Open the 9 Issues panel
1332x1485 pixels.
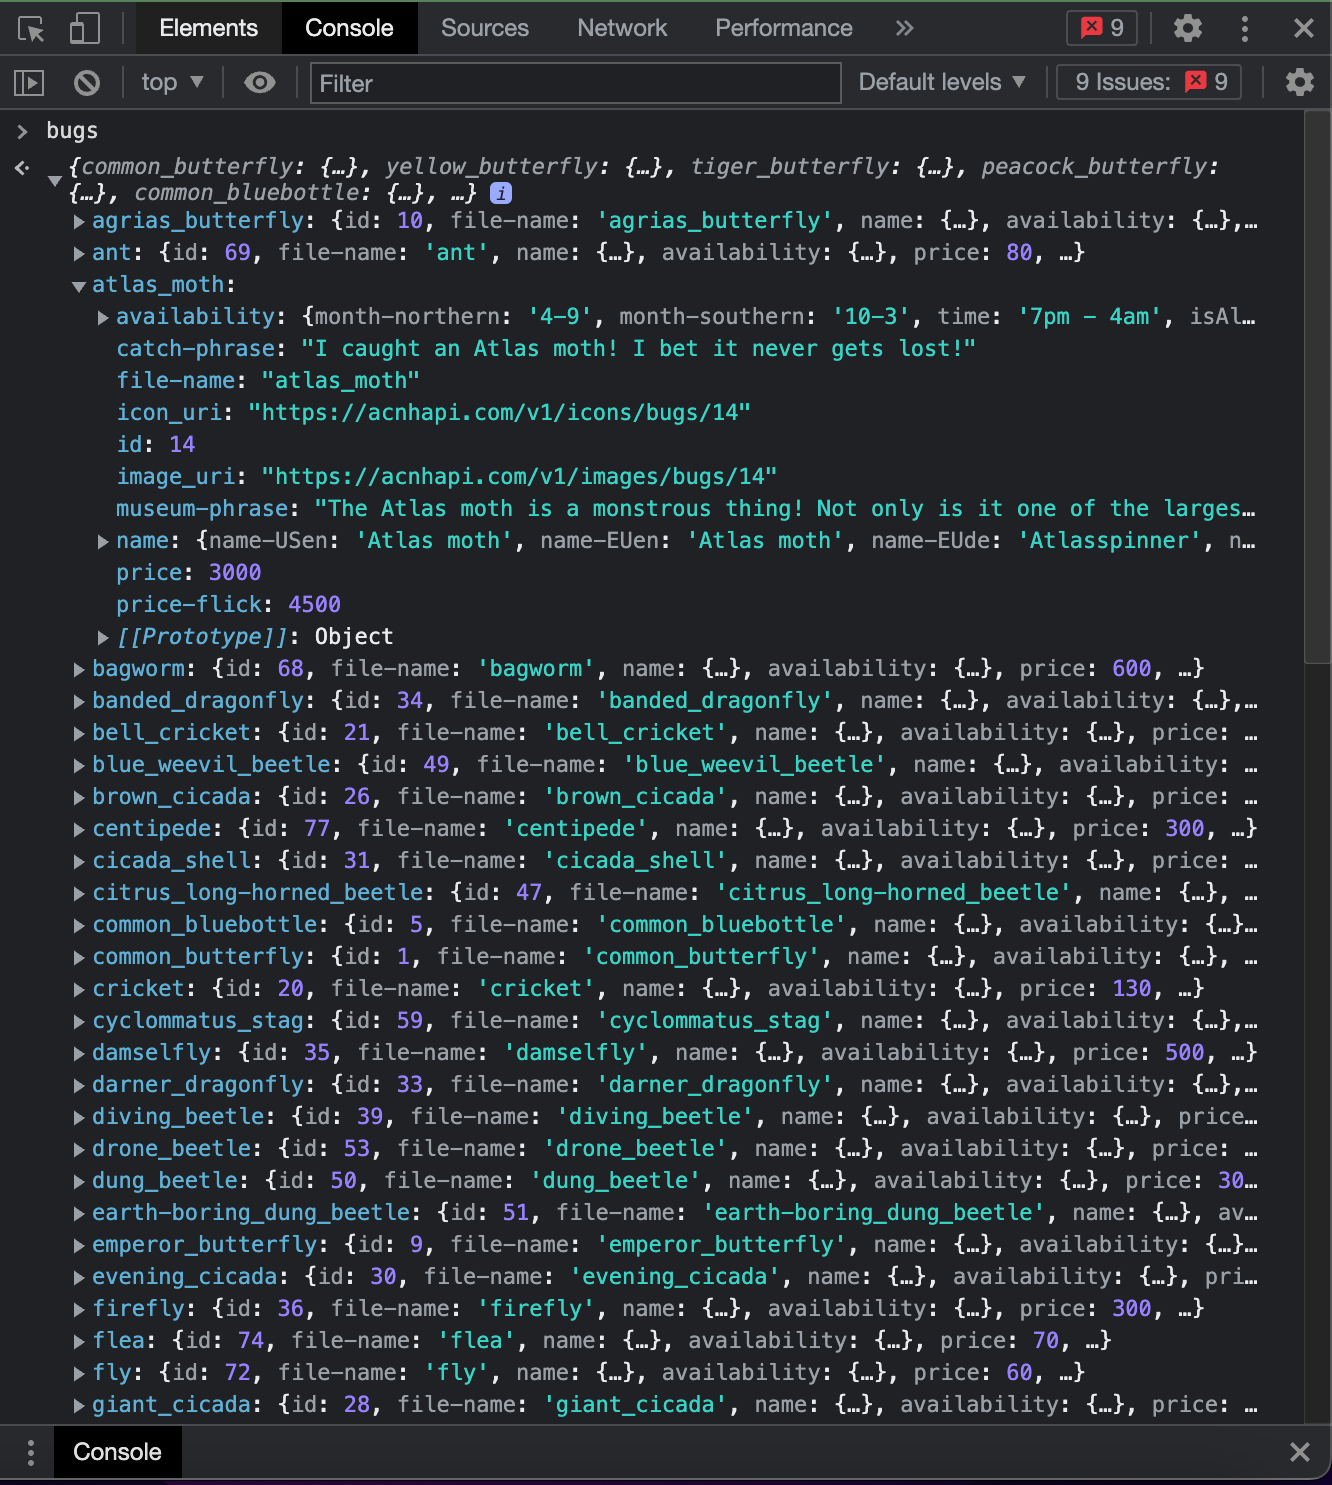(1148, 82)
